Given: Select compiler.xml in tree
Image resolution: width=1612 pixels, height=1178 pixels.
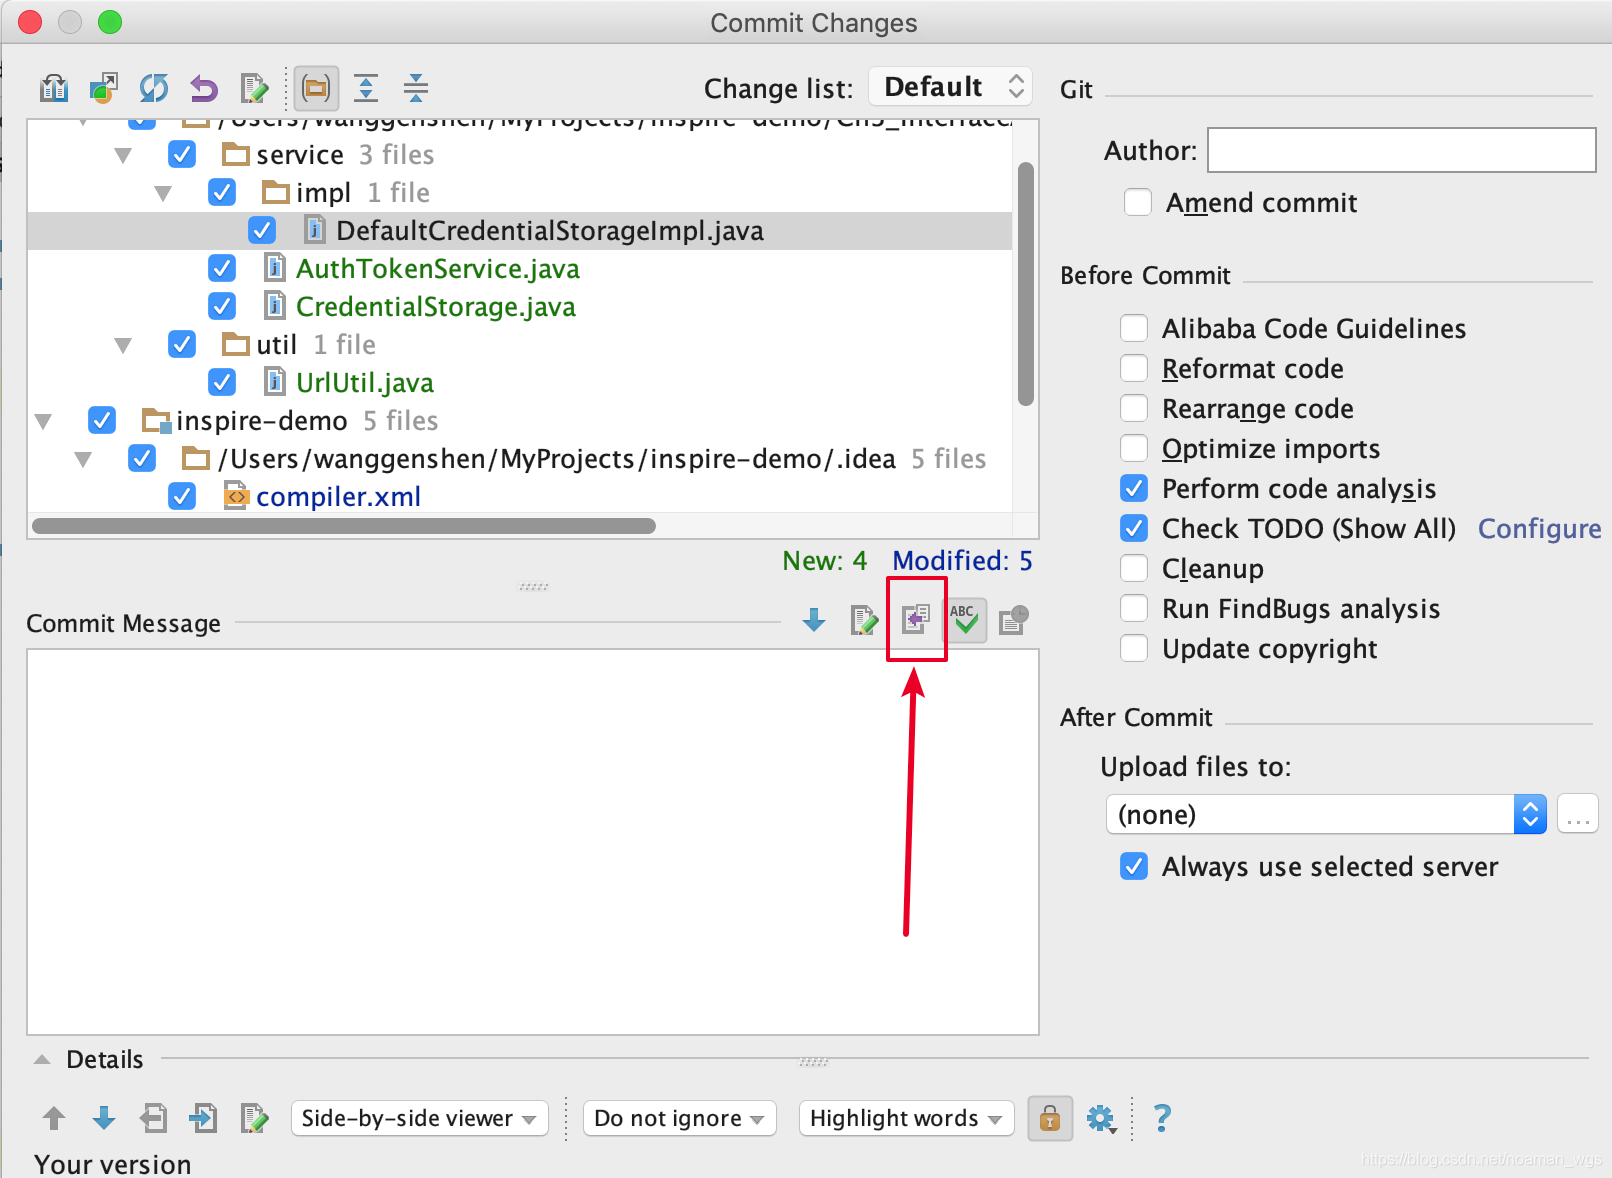Looking at the screenshot, I should point(338,496).
